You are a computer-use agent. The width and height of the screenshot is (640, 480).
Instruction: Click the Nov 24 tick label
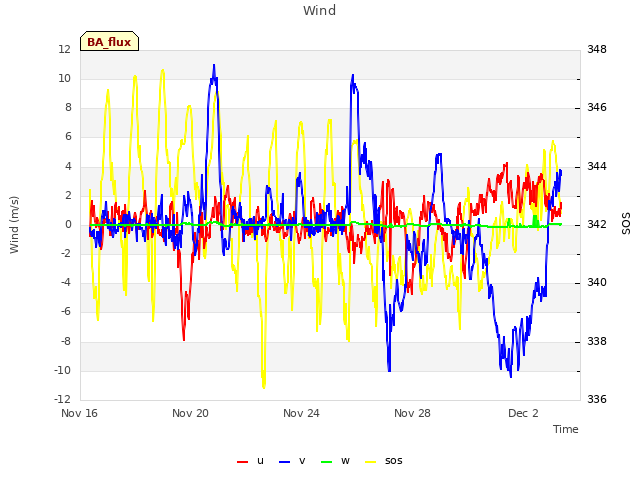click(x=301, y=413)
